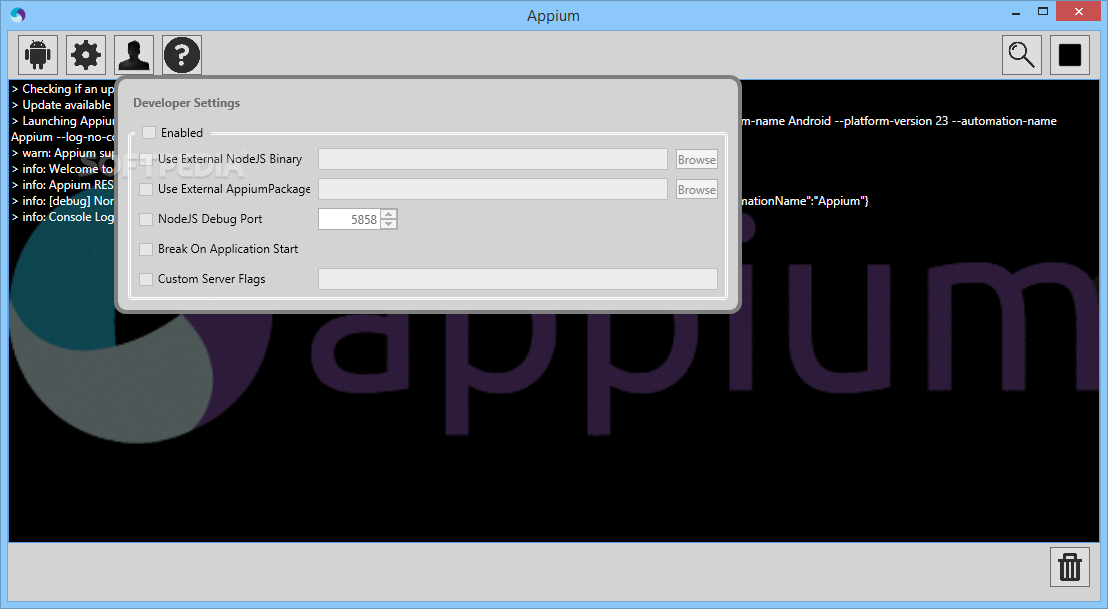This screenshot has height=609, width=1108.
Task: Open Android settings via robot icon
Action: [37, 54]
